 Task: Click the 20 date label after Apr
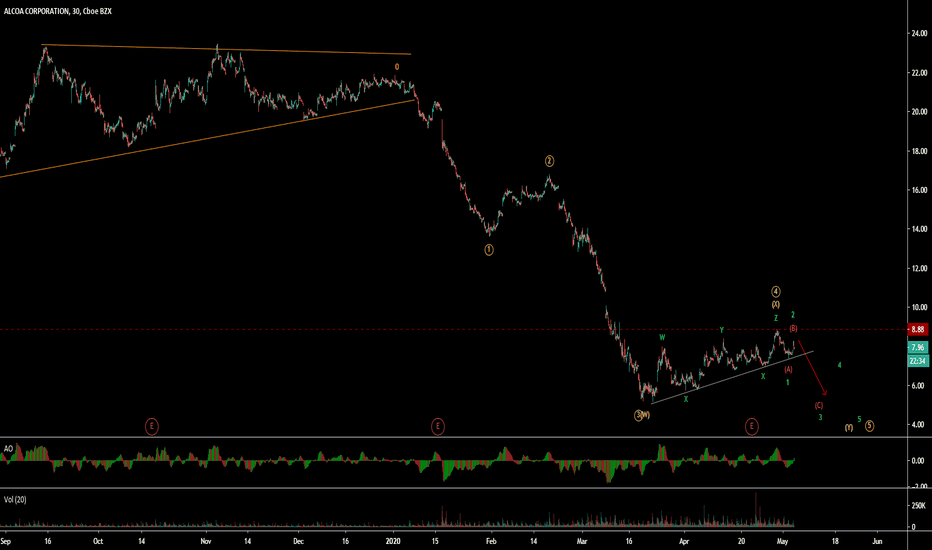point(741,541)
